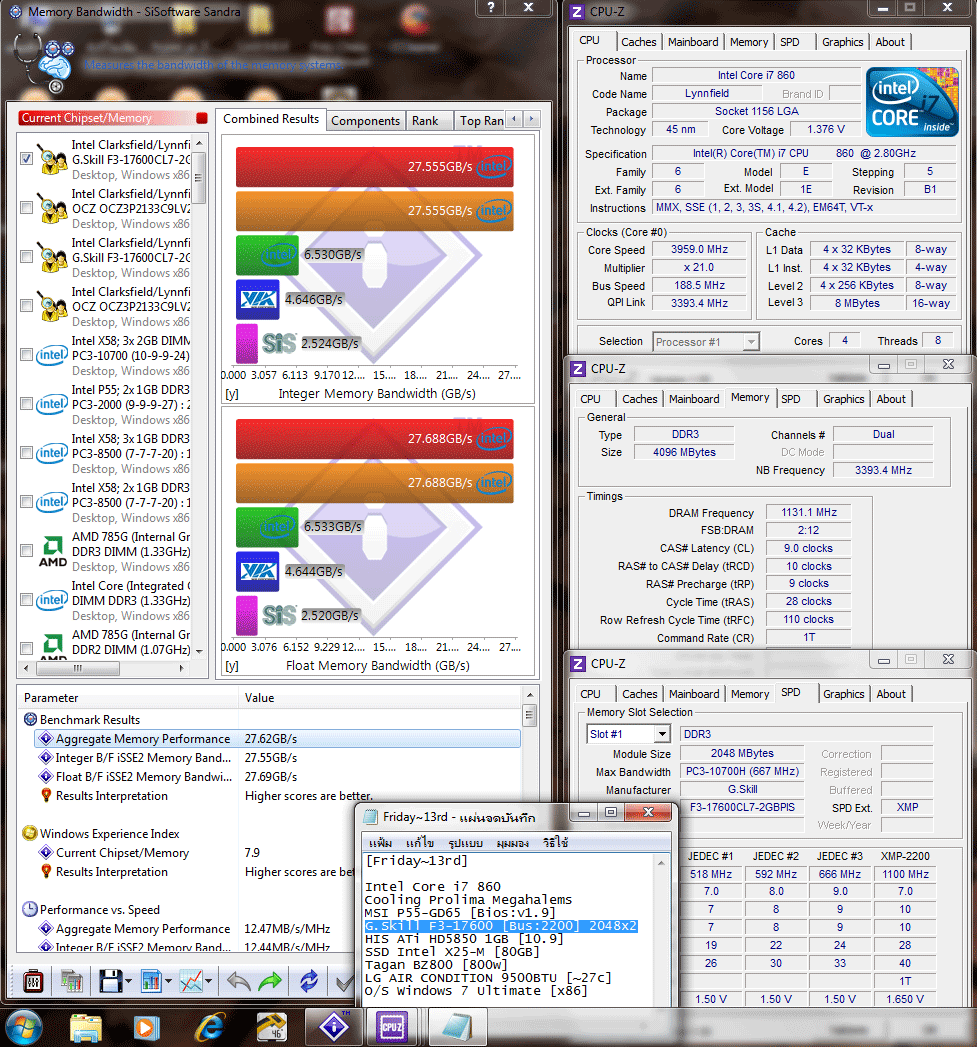Click the Intel Core i7 inside logo
Image resolution: width=977 pixels, height=1047 pixels.
click(912, 102)
